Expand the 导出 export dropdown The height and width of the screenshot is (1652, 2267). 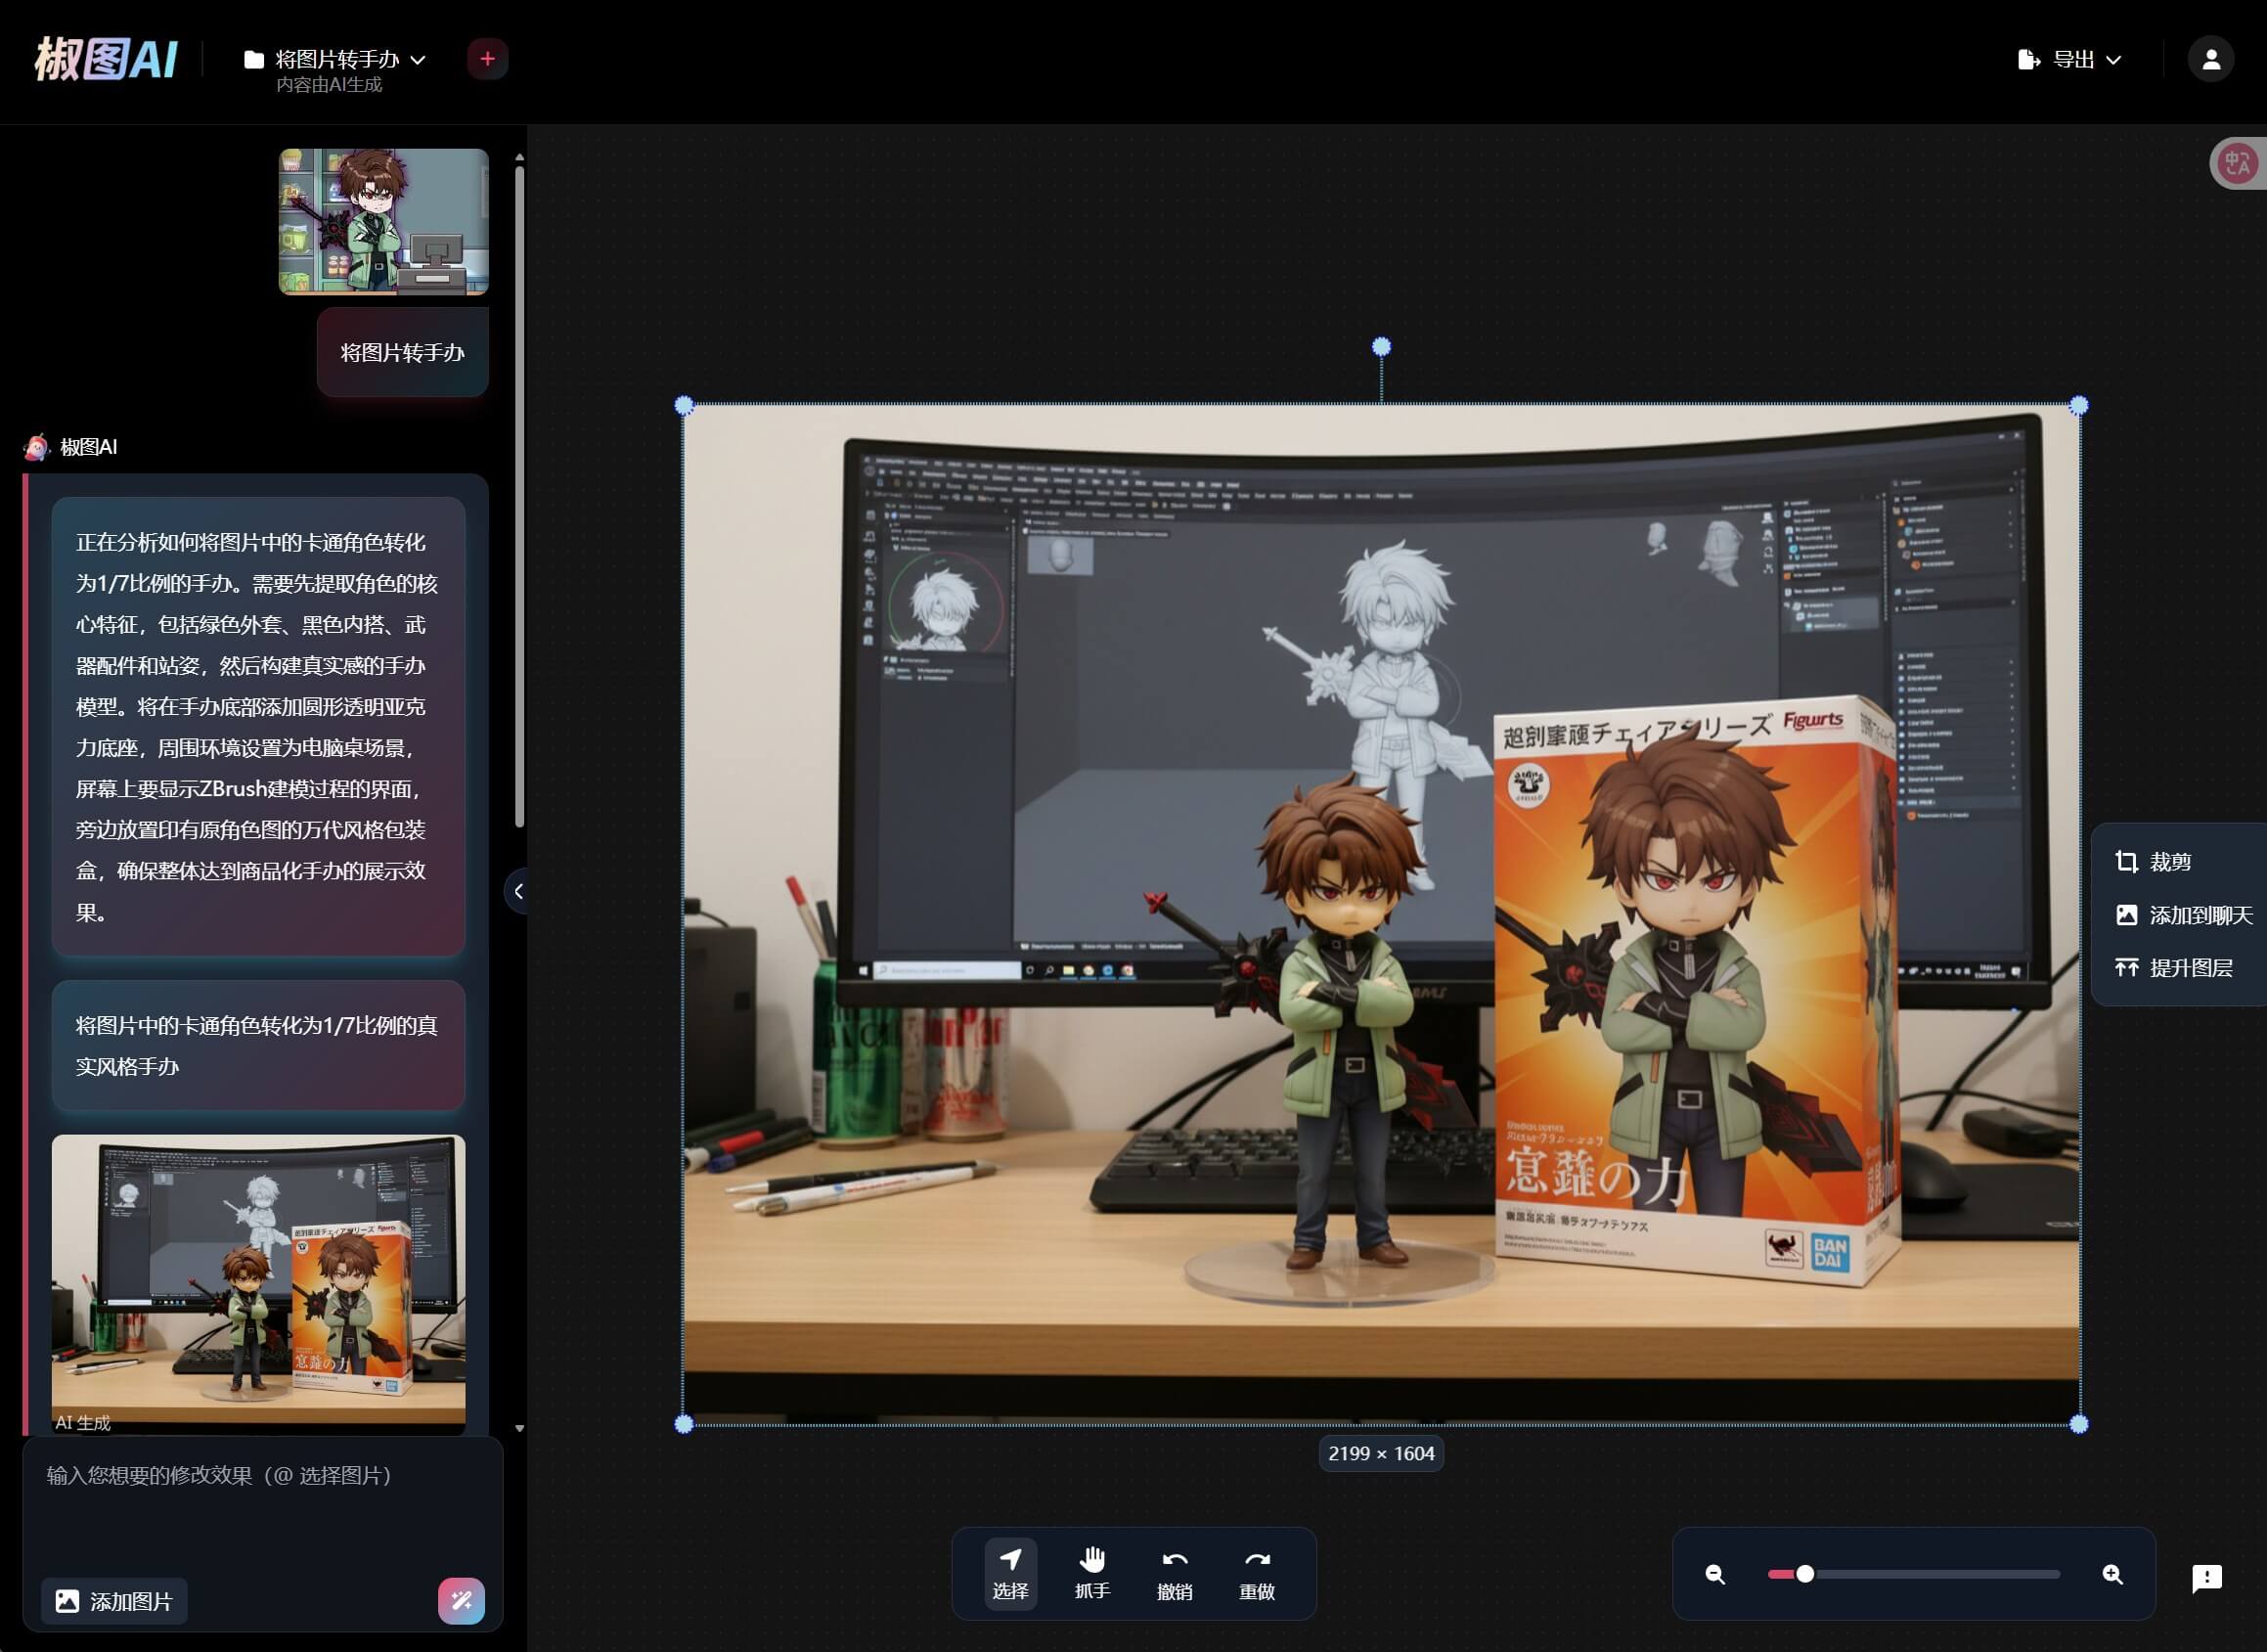tap(2069, 60)
